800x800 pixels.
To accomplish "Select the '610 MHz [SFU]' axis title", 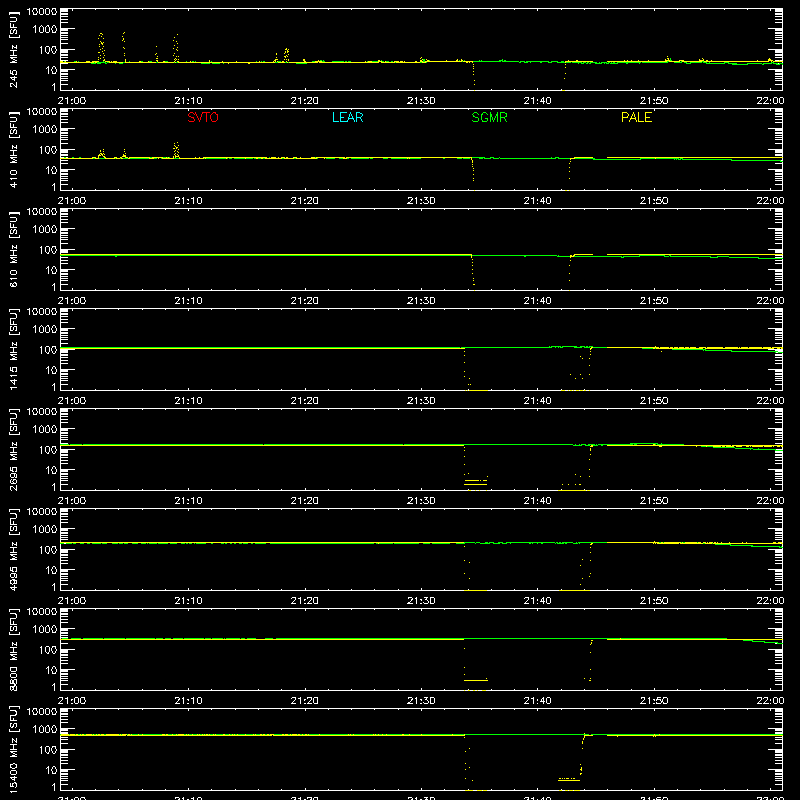I will point(14,249).
